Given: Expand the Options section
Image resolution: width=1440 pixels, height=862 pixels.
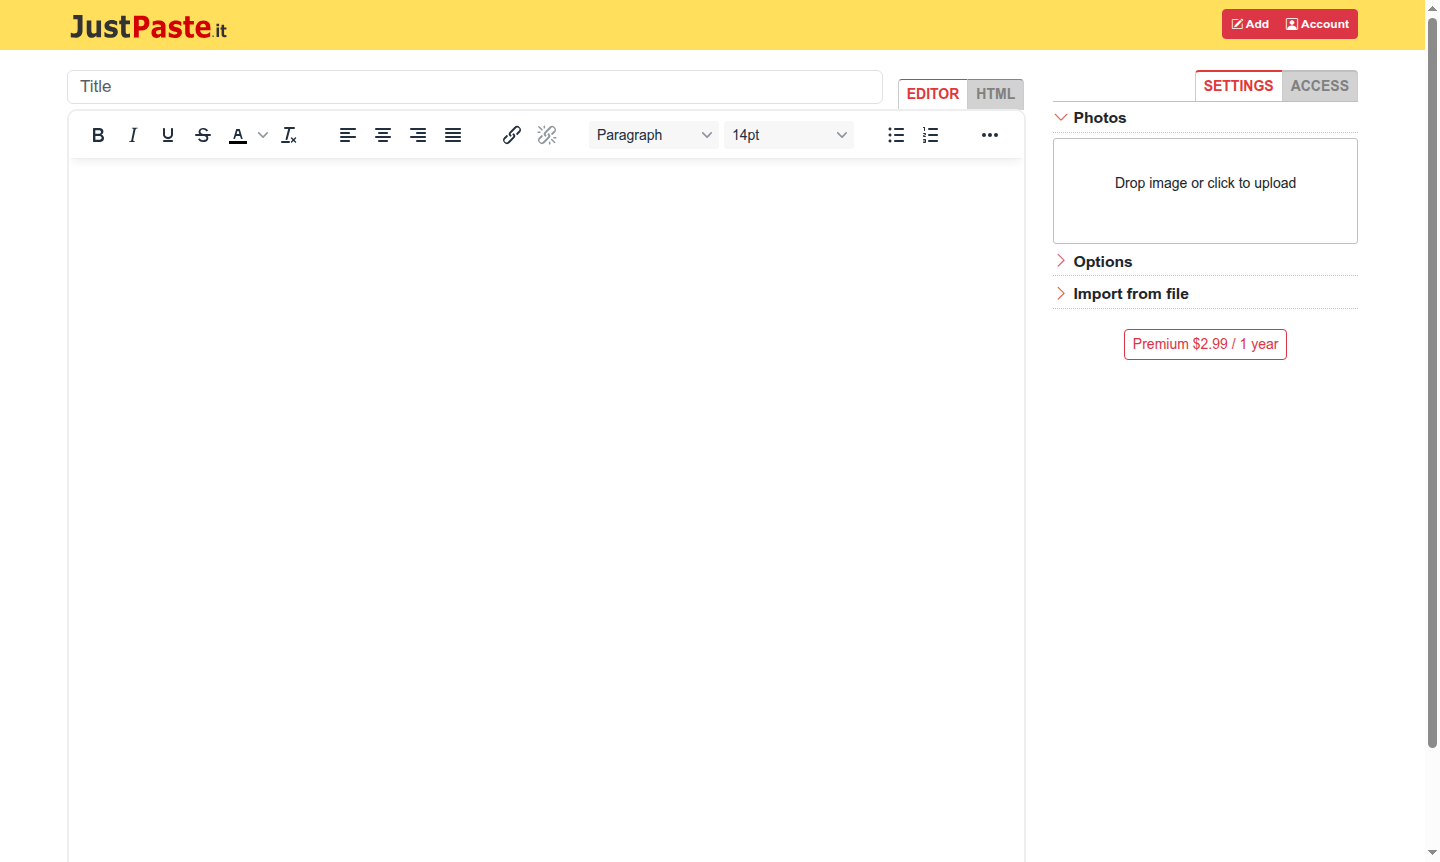Looking at the screenshot, I should [1102, 261].
